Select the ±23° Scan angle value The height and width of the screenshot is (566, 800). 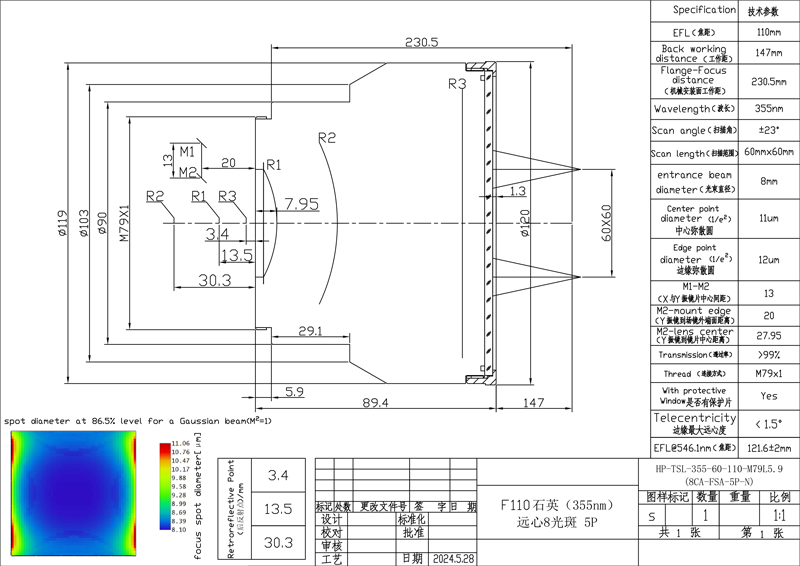(767, 130)
